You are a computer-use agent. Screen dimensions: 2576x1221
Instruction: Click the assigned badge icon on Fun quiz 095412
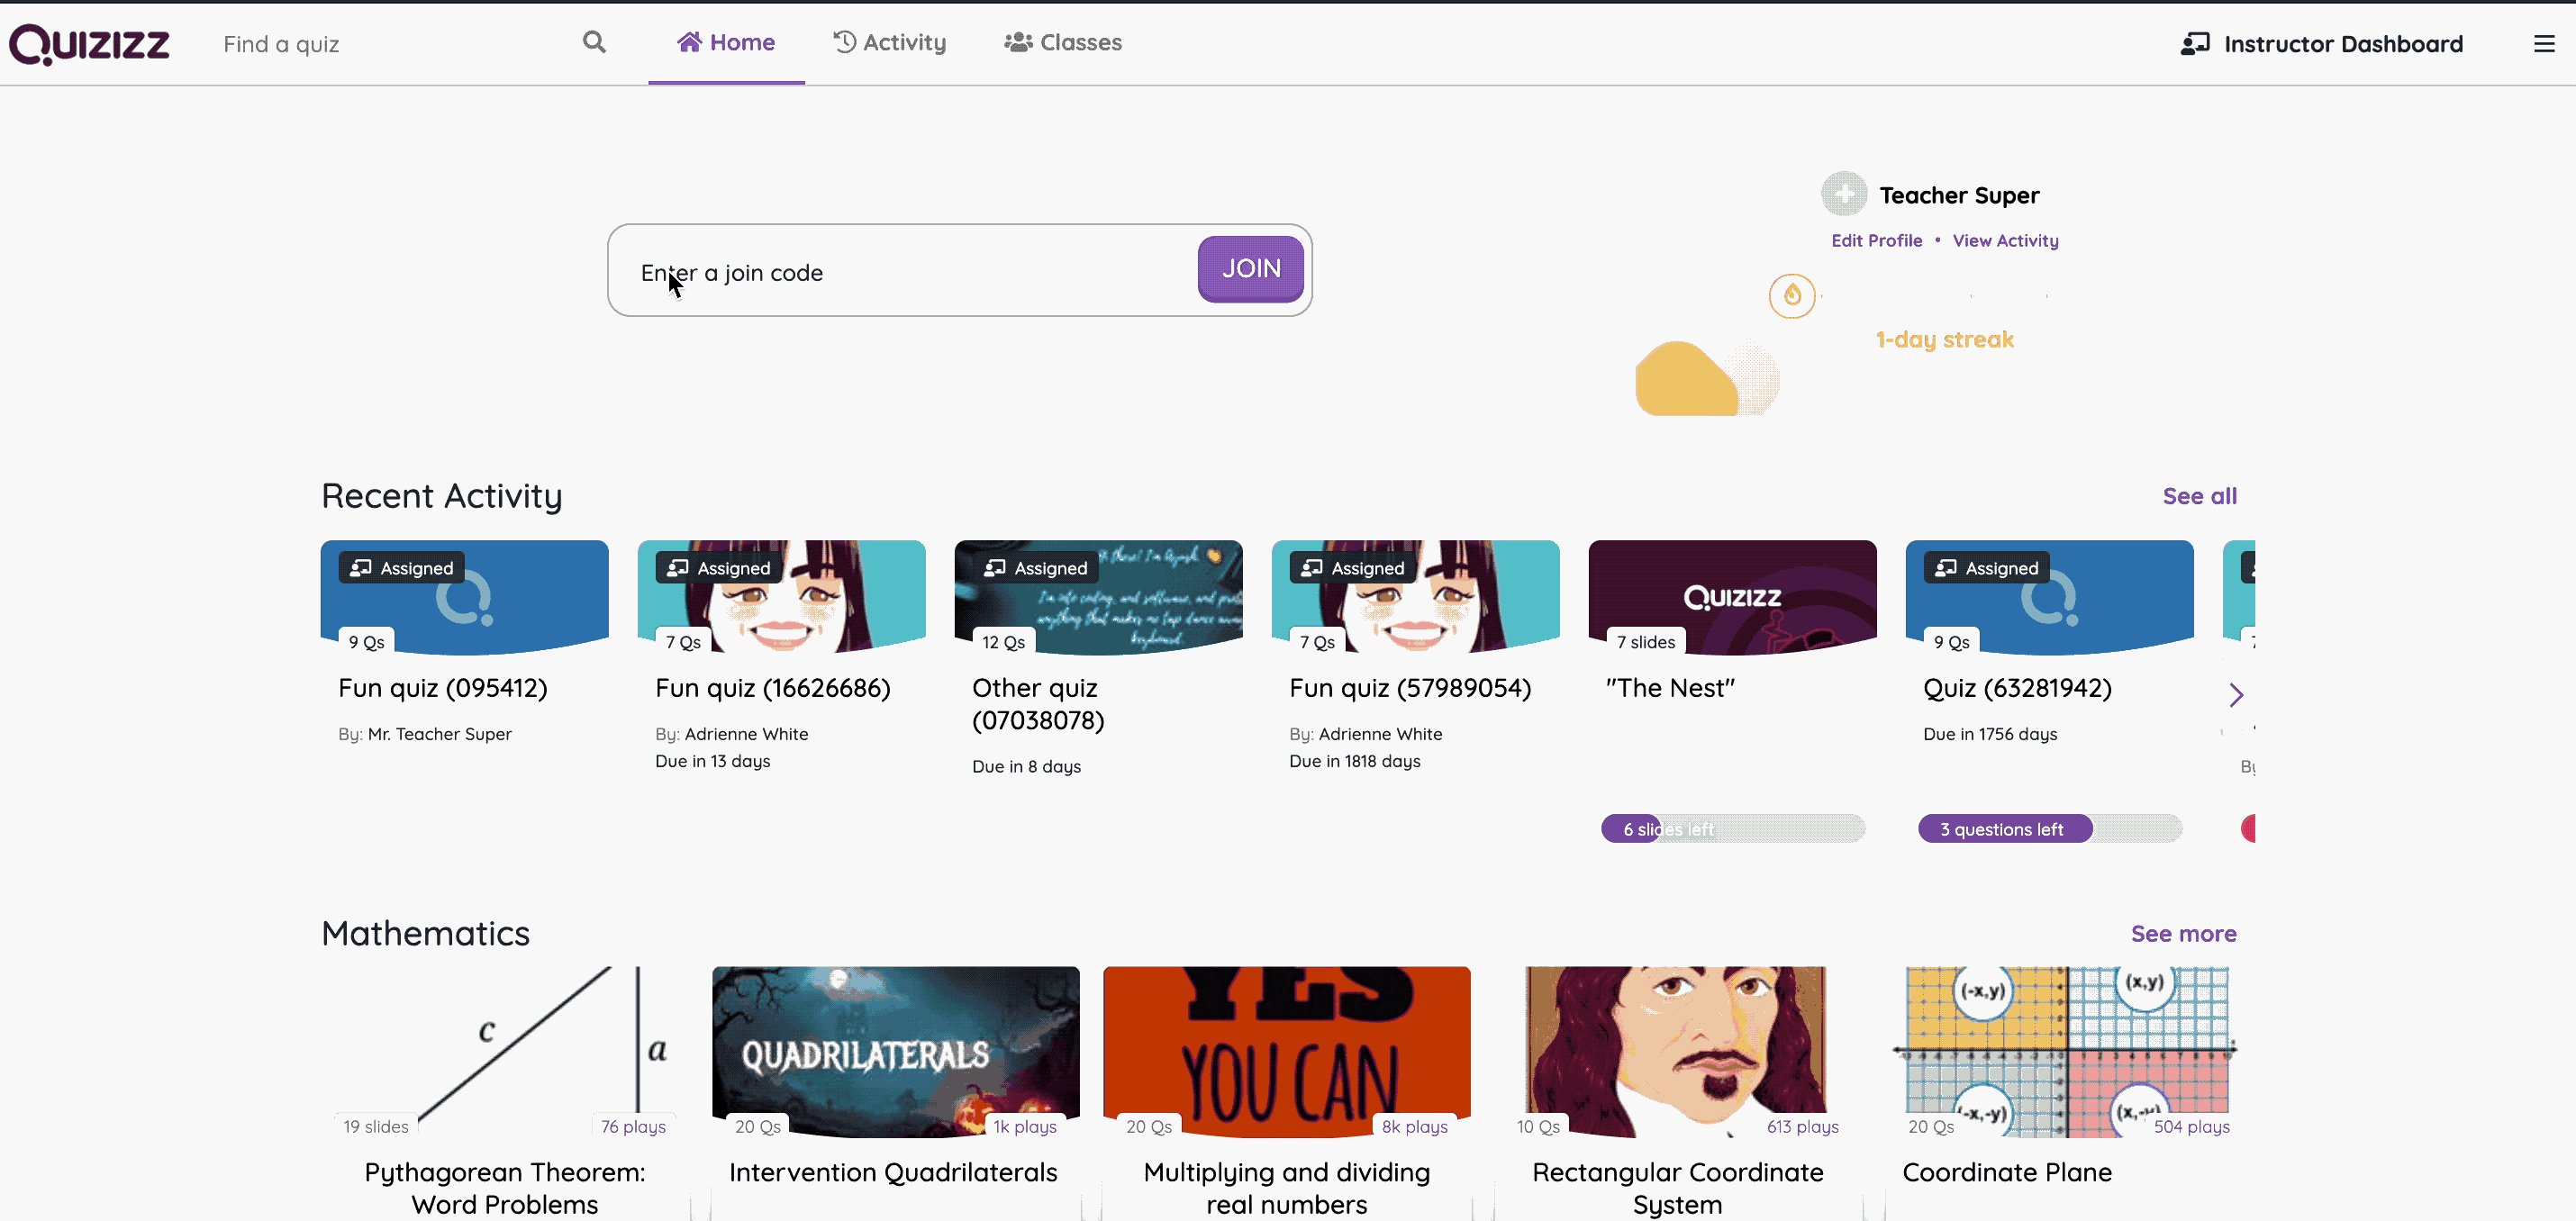point(363,567)
